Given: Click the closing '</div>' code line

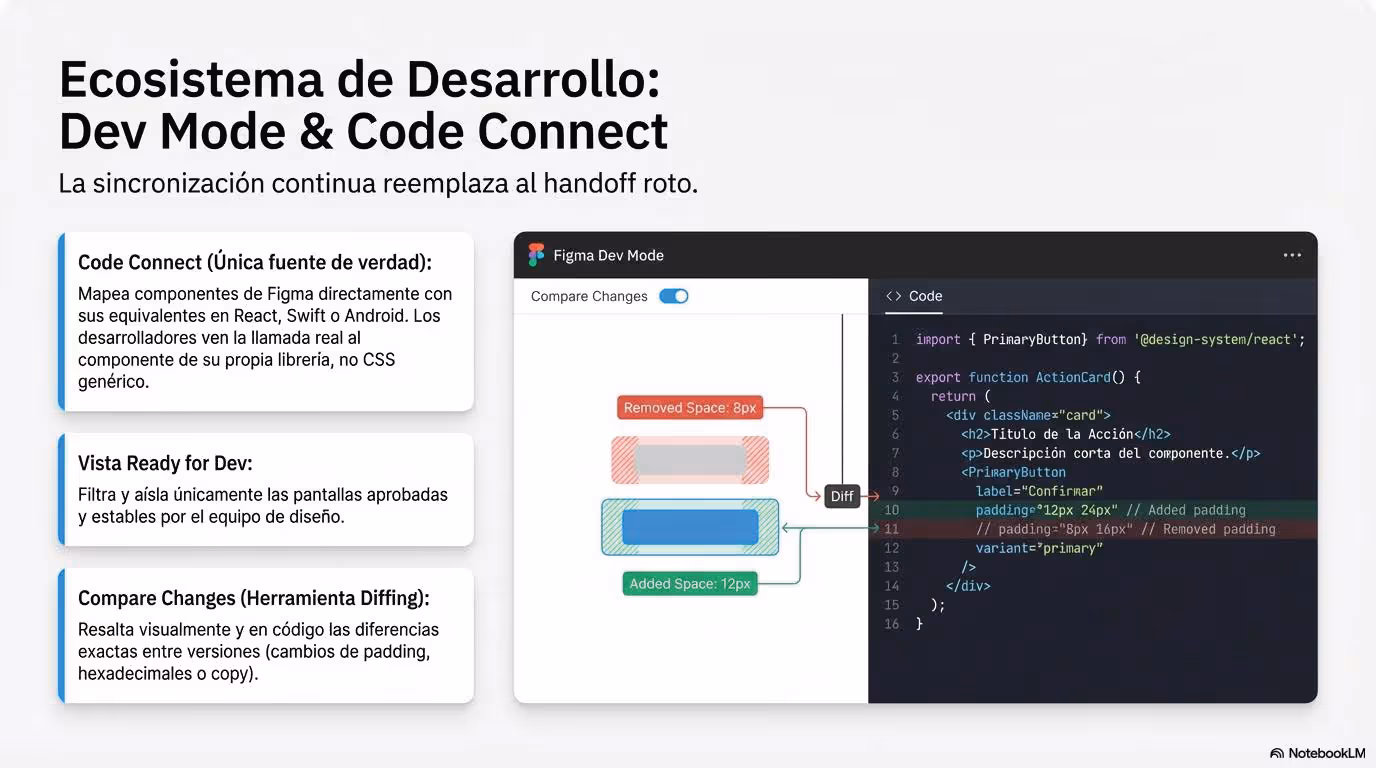Looking at the screenshot, I should click(x=968, y=586).
